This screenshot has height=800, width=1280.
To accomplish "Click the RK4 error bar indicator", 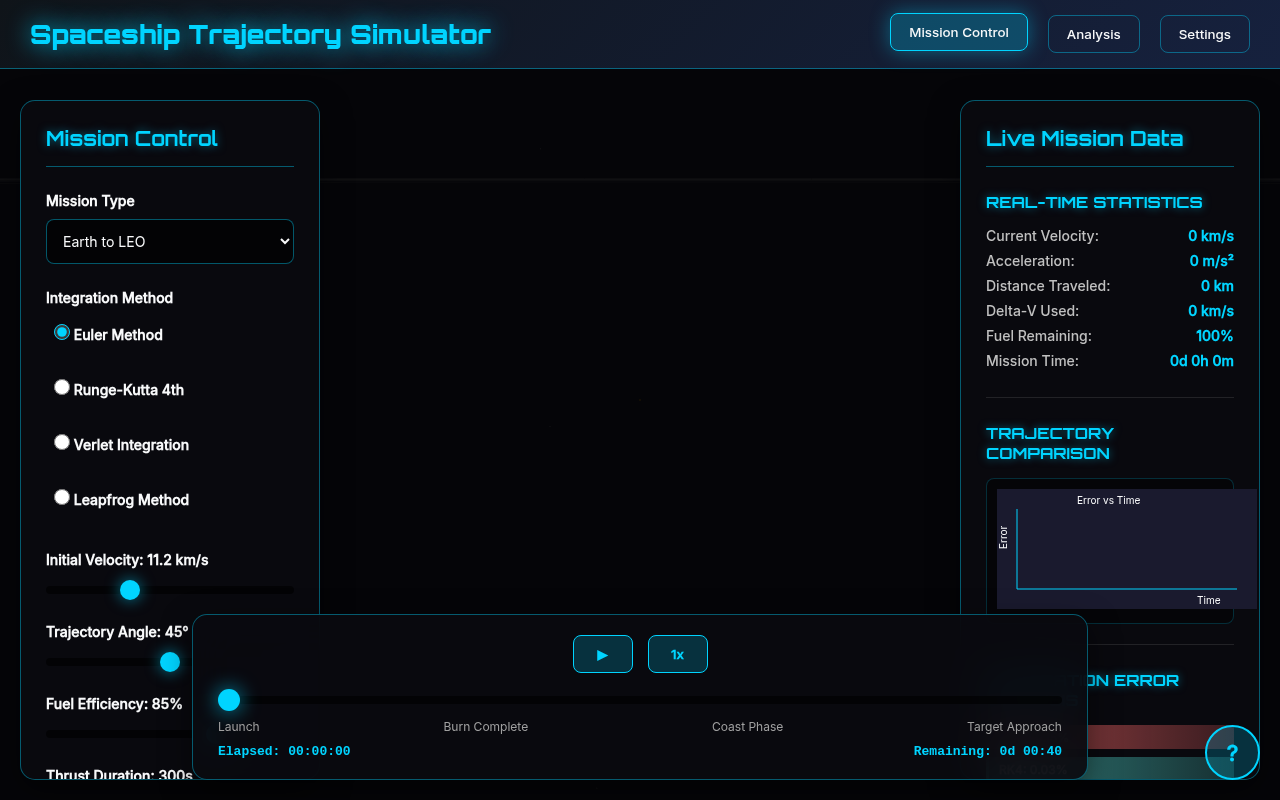I will [1150, 770].
